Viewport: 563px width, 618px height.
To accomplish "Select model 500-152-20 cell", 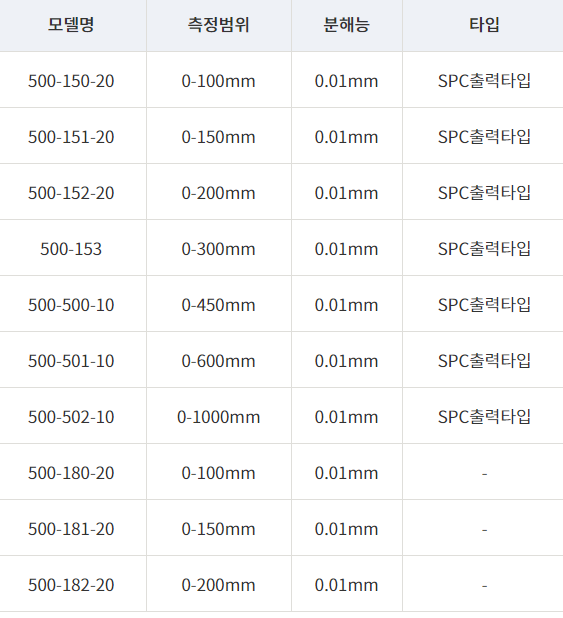I will (71, 193).
